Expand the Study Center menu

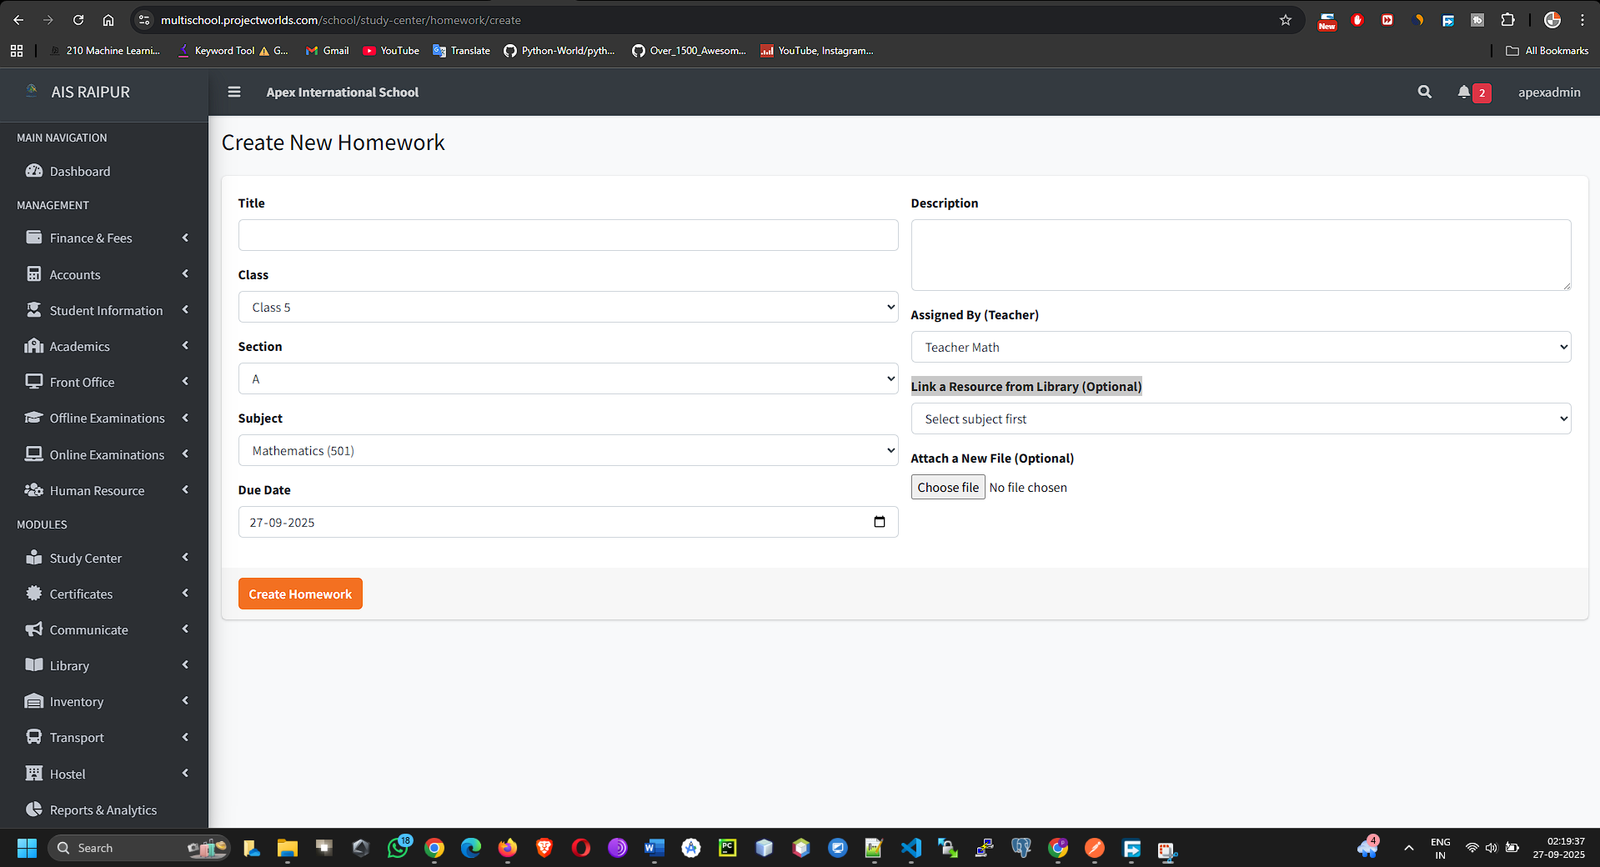86,558
